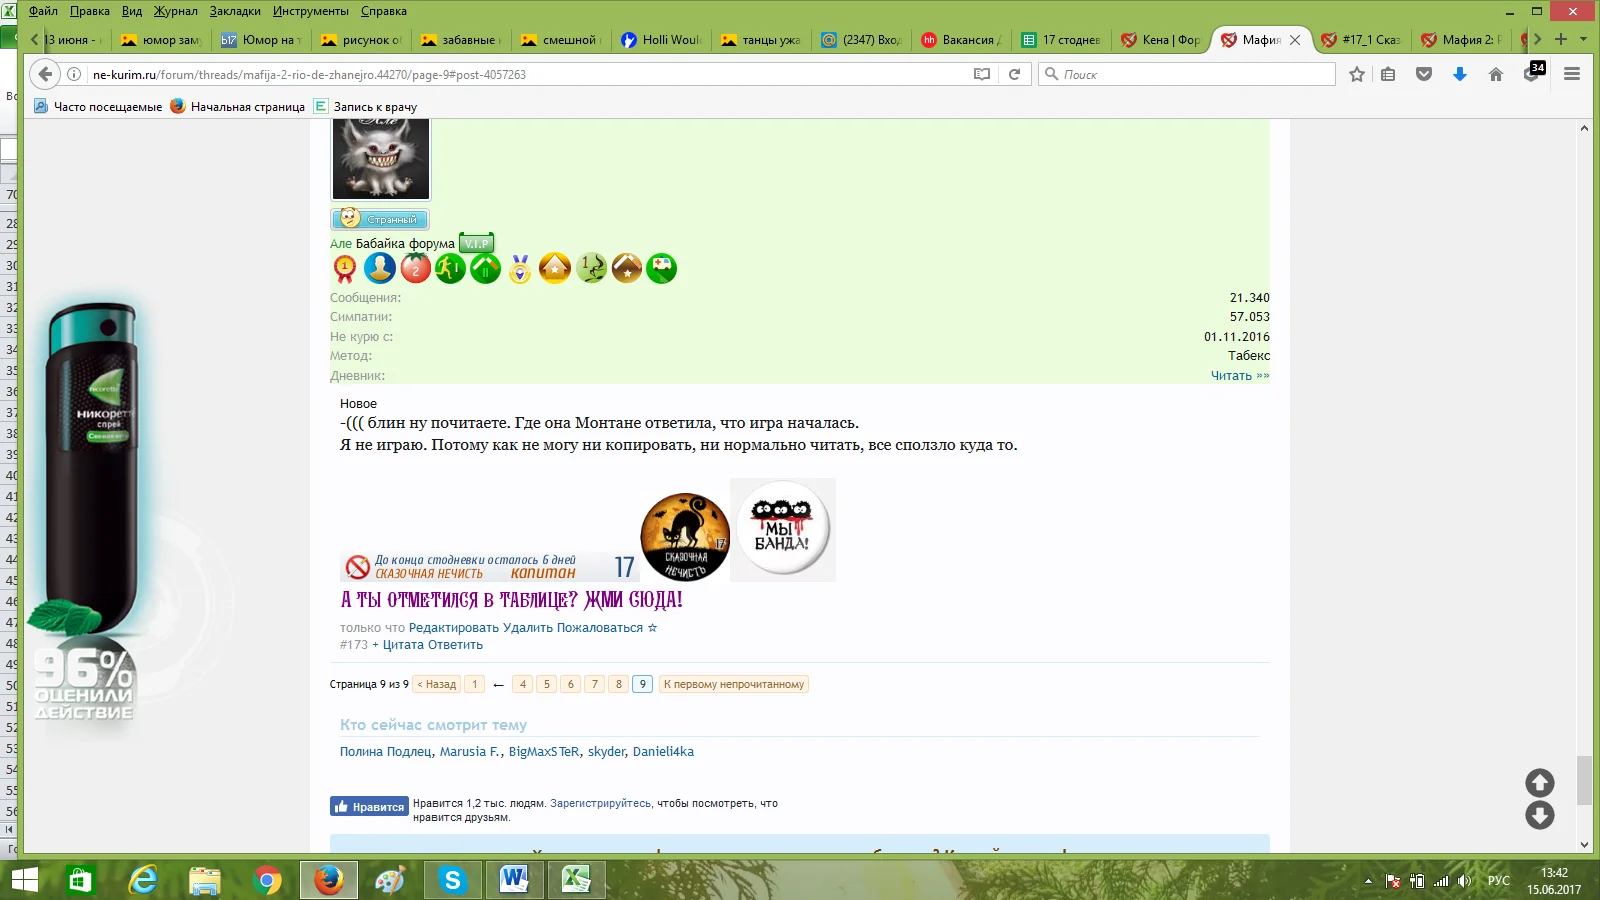This screenshot has height=900, width=1600.
Task: Click the tomato badge with number 2
Action: pyautogui.click(x=415, y=267)
